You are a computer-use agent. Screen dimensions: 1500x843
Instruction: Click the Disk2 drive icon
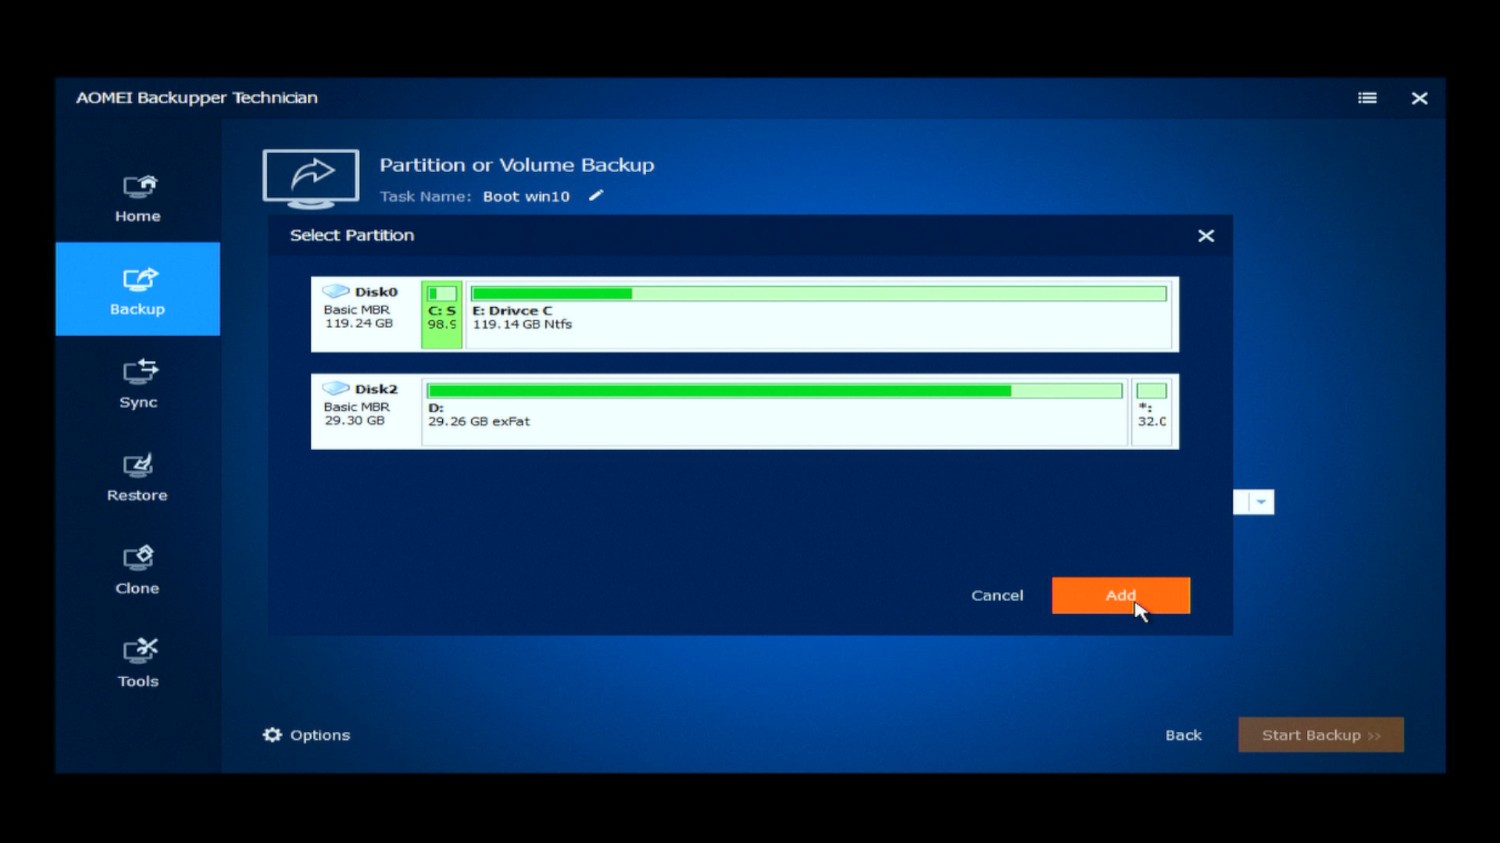[336, 388]
